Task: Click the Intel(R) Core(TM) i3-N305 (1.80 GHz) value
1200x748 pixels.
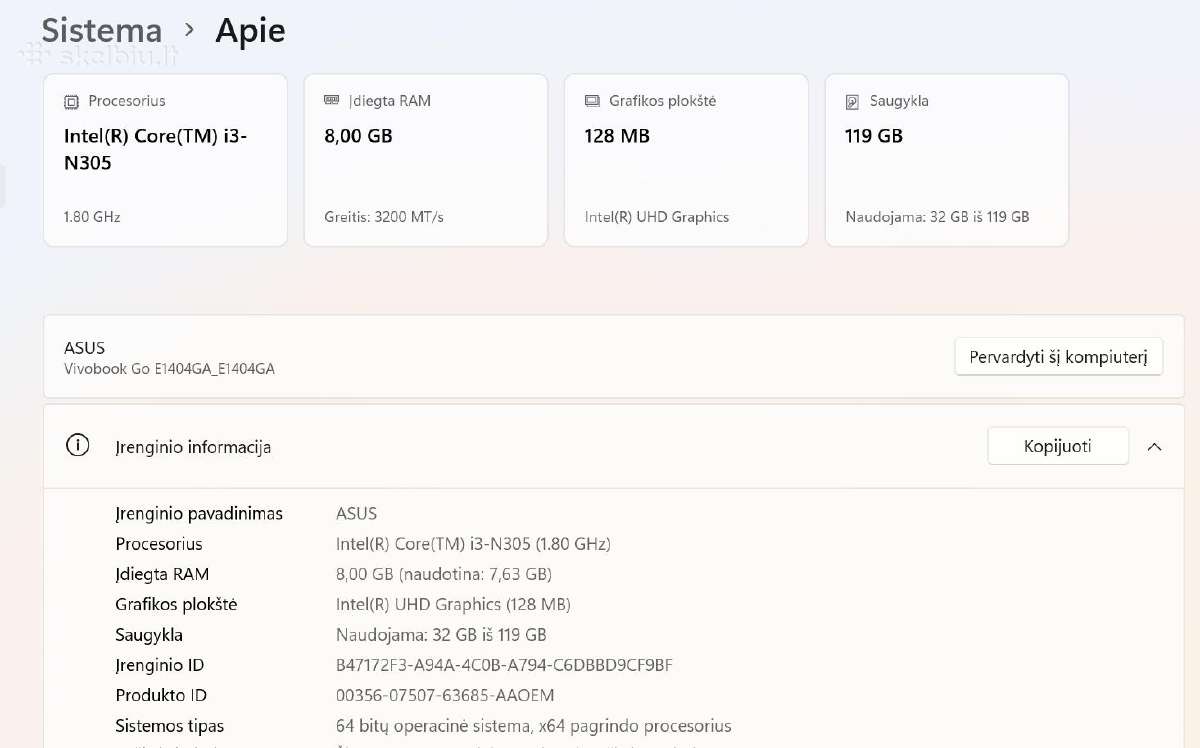Action: 473,544
